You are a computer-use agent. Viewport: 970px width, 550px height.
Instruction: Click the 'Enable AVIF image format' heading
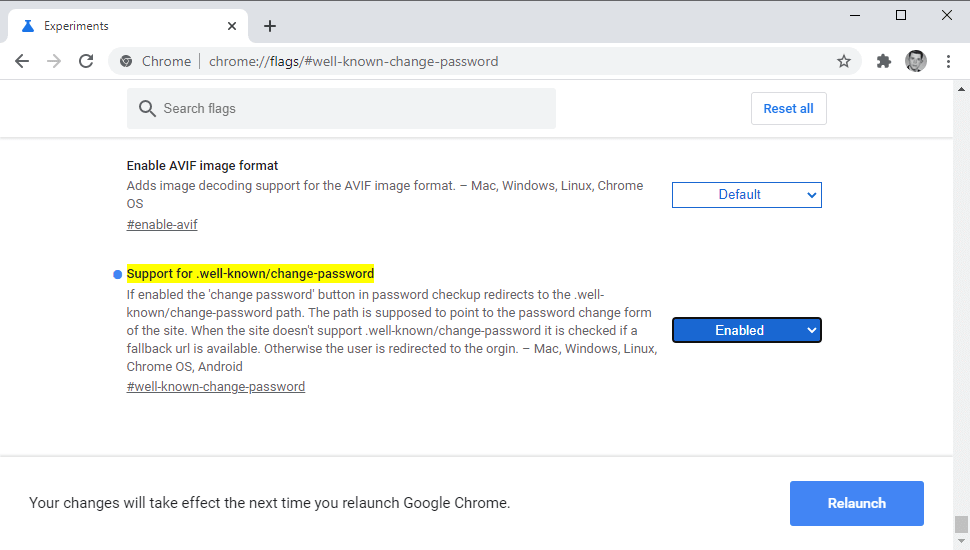(202, 166)
